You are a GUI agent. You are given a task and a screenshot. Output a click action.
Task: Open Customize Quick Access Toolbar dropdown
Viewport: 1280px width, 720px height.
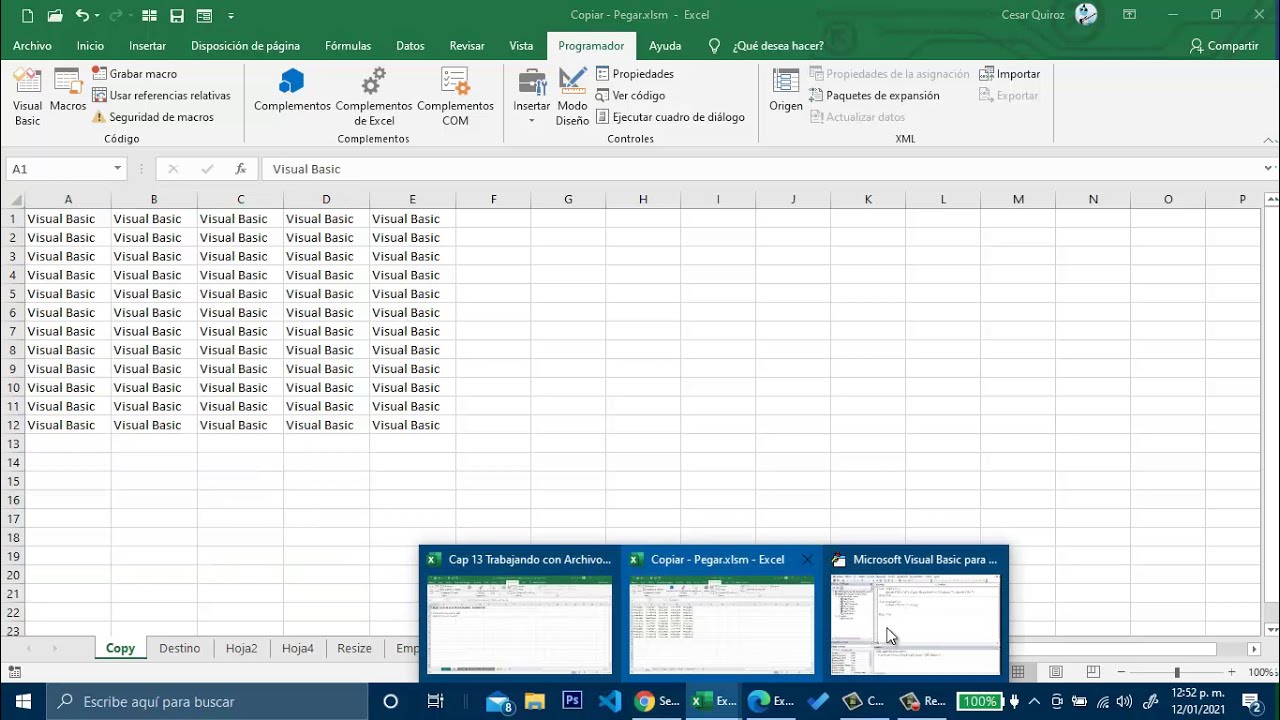[x=231, y=16]
